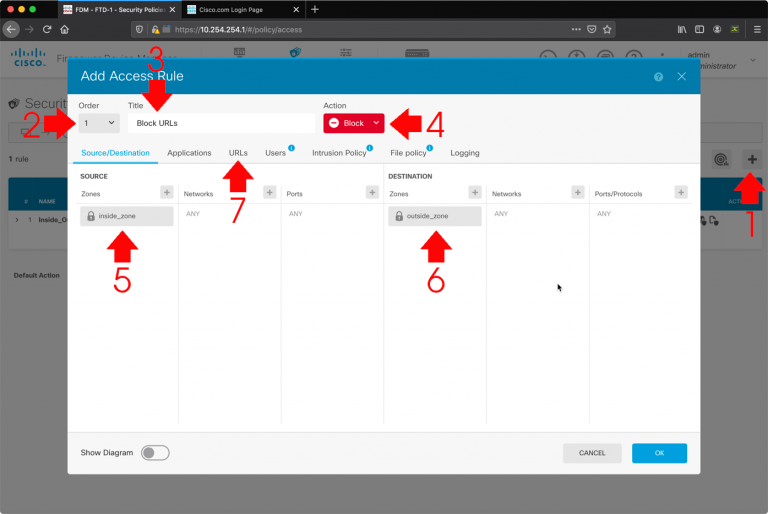Edit the Title field 'Block URLs'
Screen dimensions: 768x514
[x=221, y=123]
